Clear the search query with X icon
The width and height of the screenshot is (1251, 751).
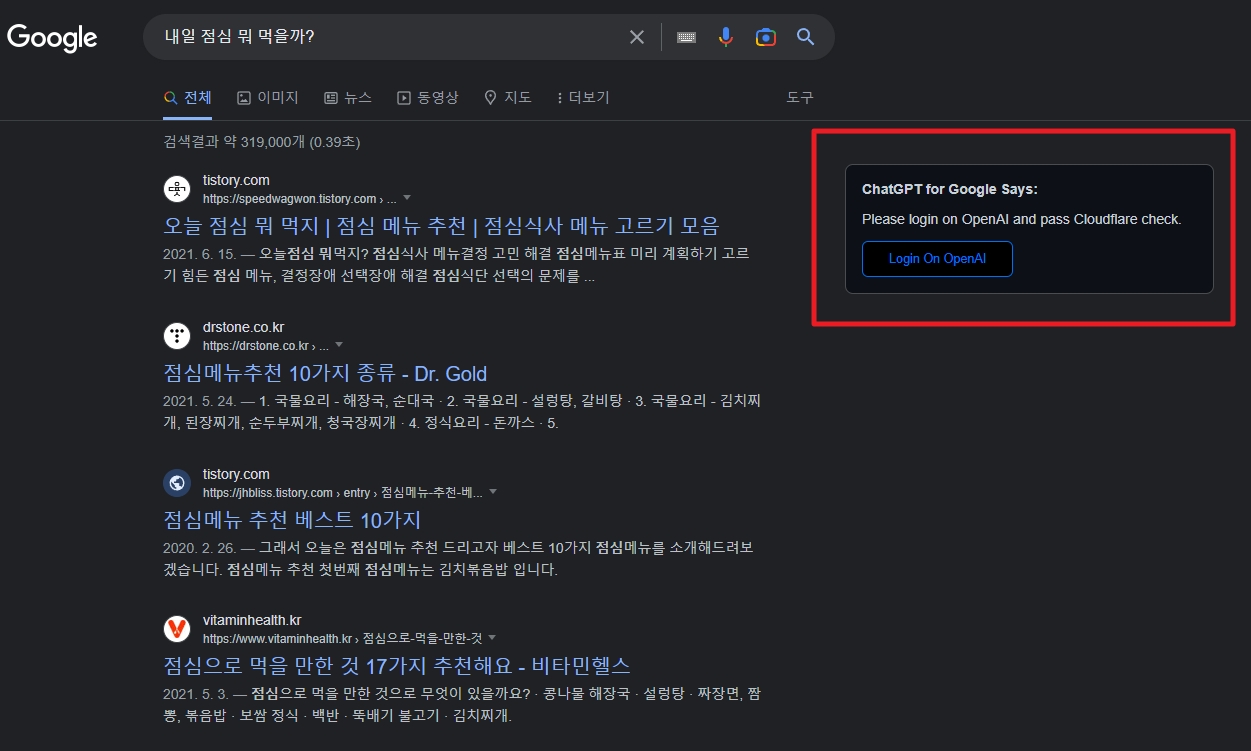tap(637, 37)
